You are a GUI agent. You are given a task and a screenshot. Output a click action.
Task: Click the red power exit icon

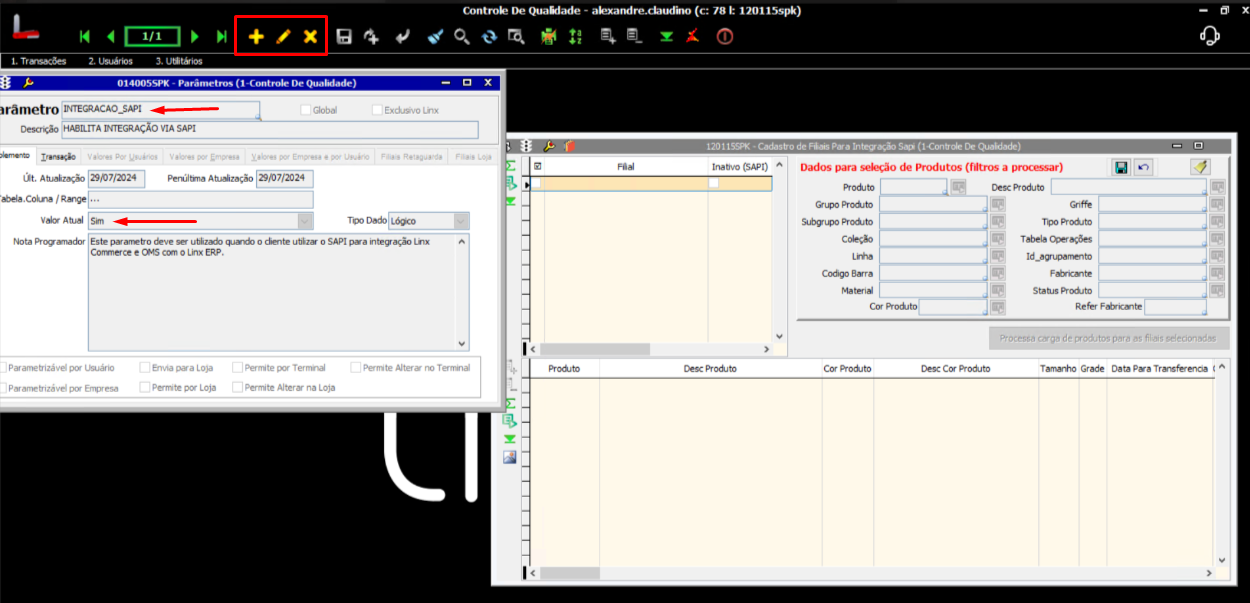click(724, 37)
